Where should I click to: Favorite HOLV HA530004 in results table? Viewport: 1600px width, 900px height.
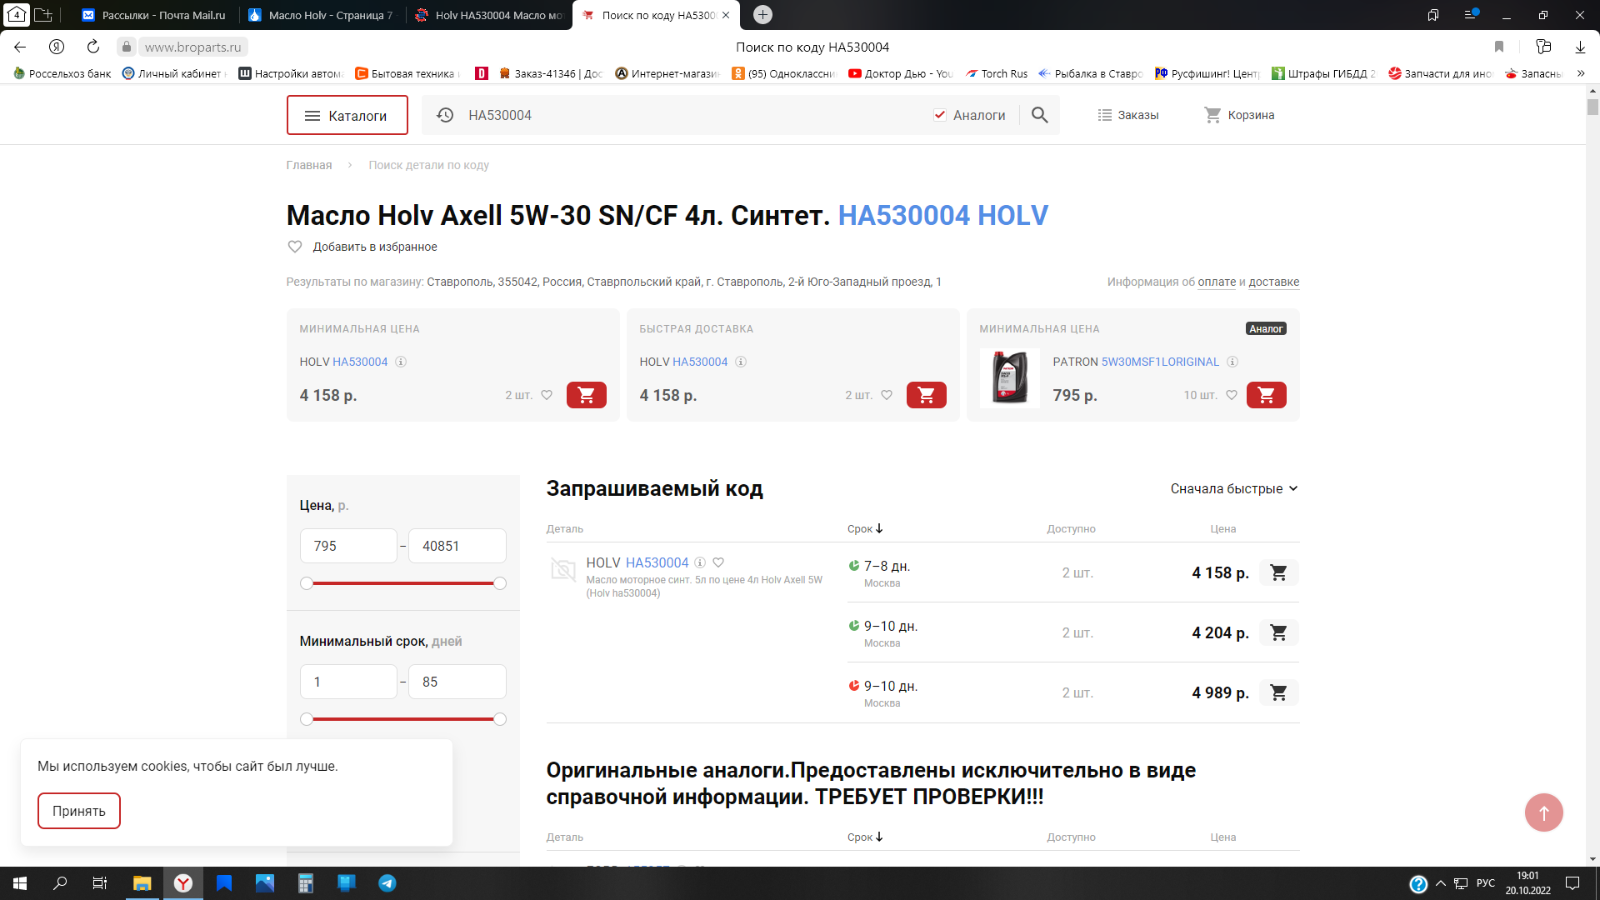pyautogui.click(x=718, y=562)
